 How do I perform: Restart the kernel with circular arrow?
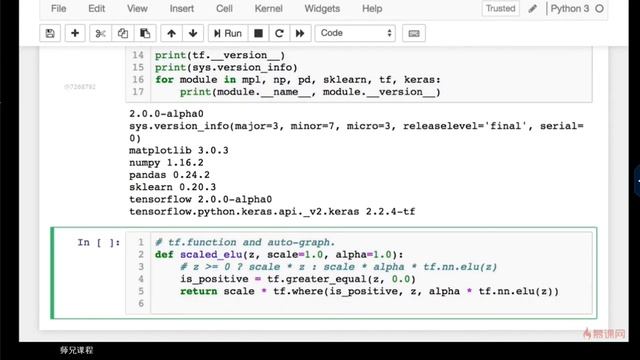coord(279,33)
